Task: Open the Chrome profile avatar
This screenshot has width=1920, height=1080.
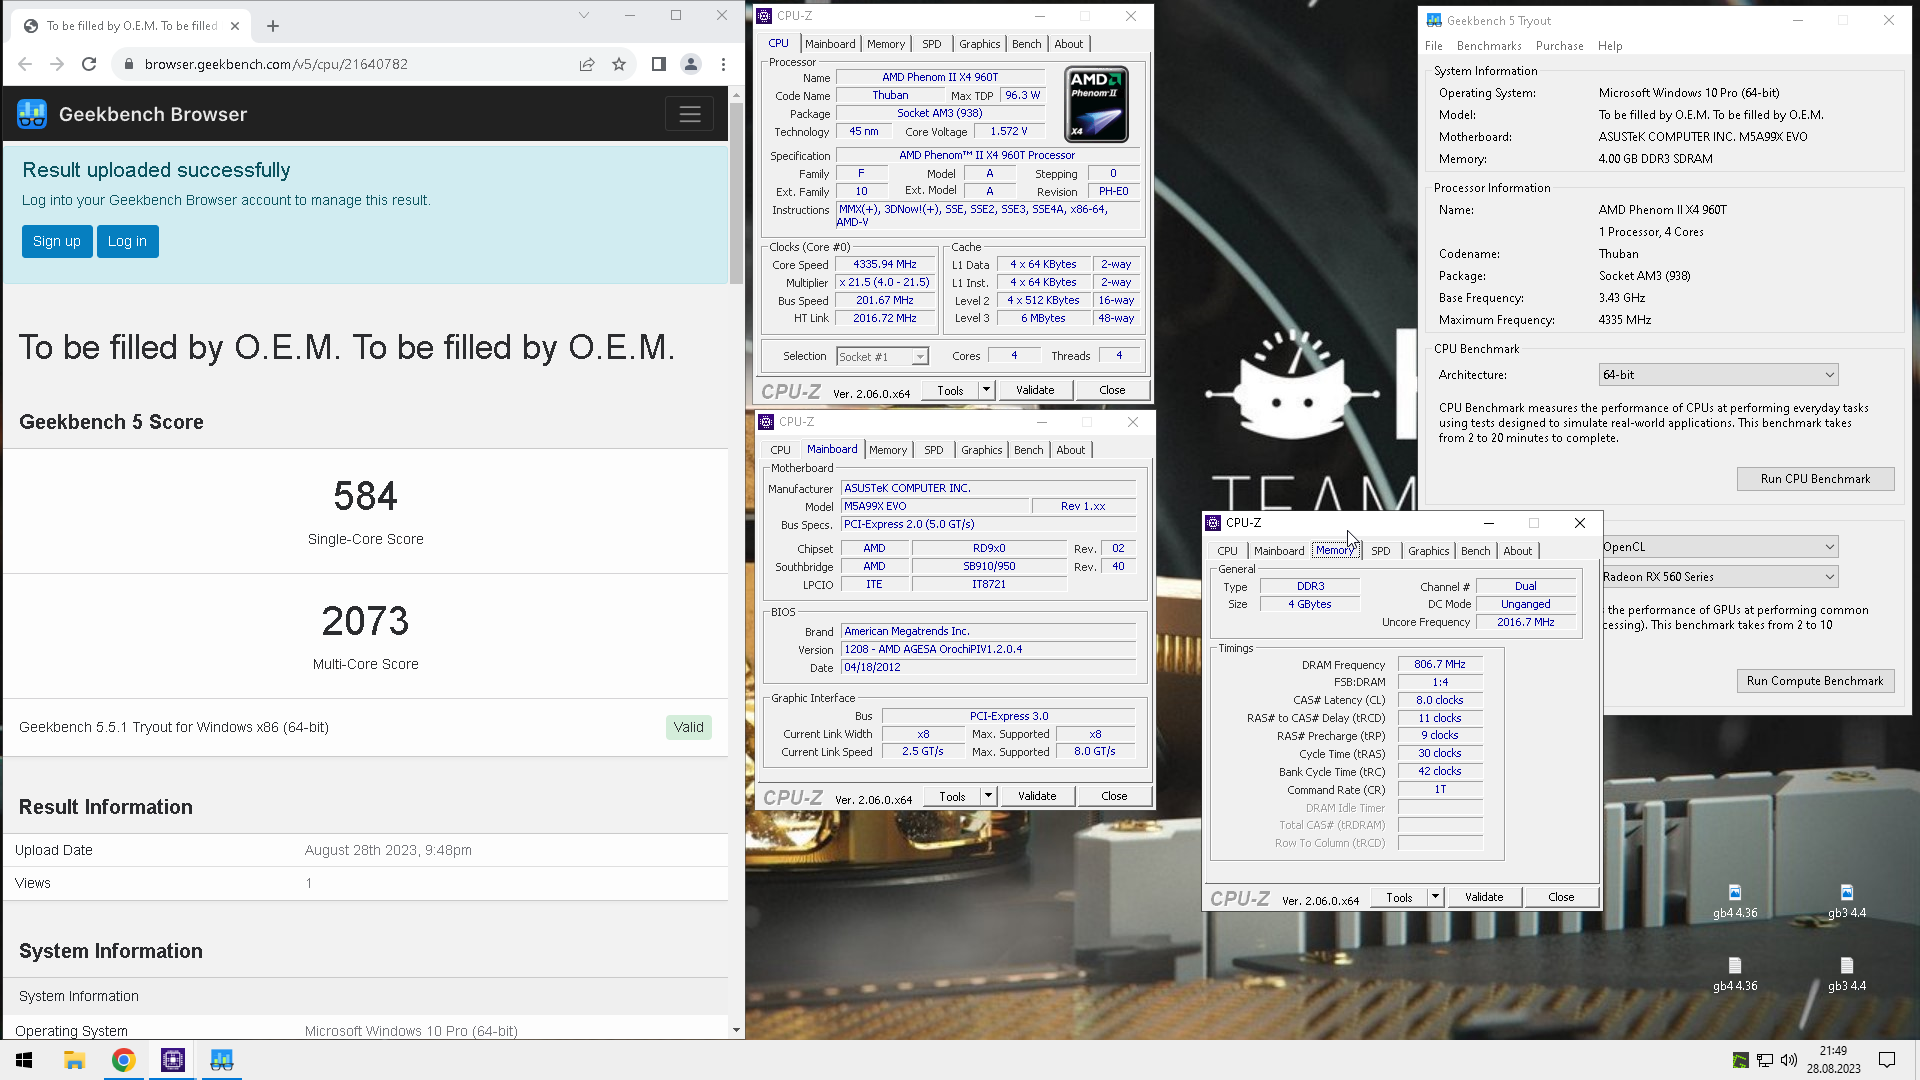Action: pyautogui.click(x=691, y=64)
